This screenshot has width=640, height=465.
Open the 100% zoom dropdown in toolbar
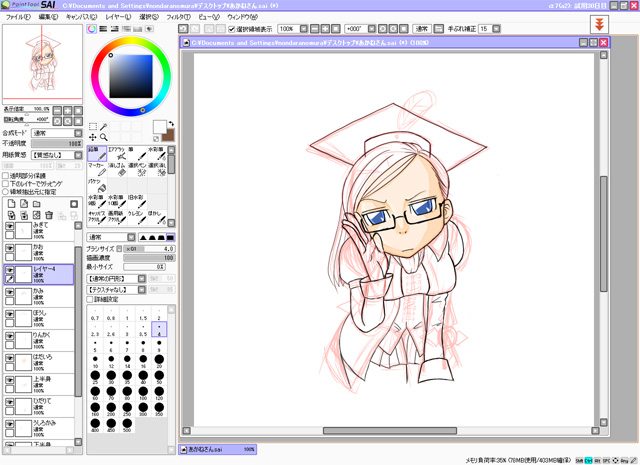[304, 29]
